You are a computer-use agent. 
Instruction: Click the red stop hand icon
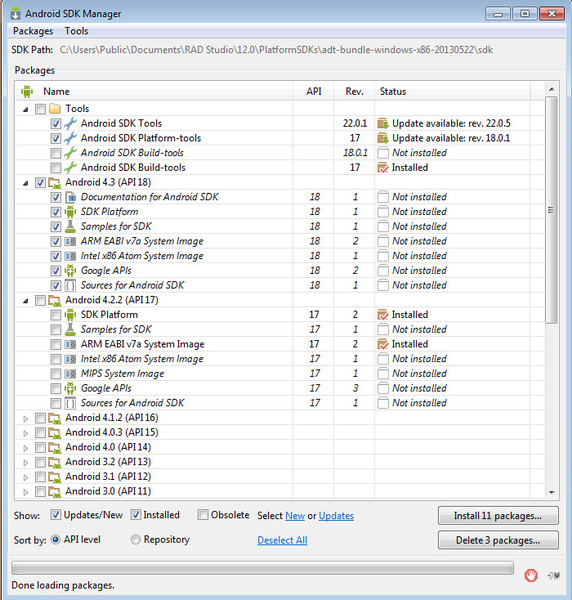531,575
